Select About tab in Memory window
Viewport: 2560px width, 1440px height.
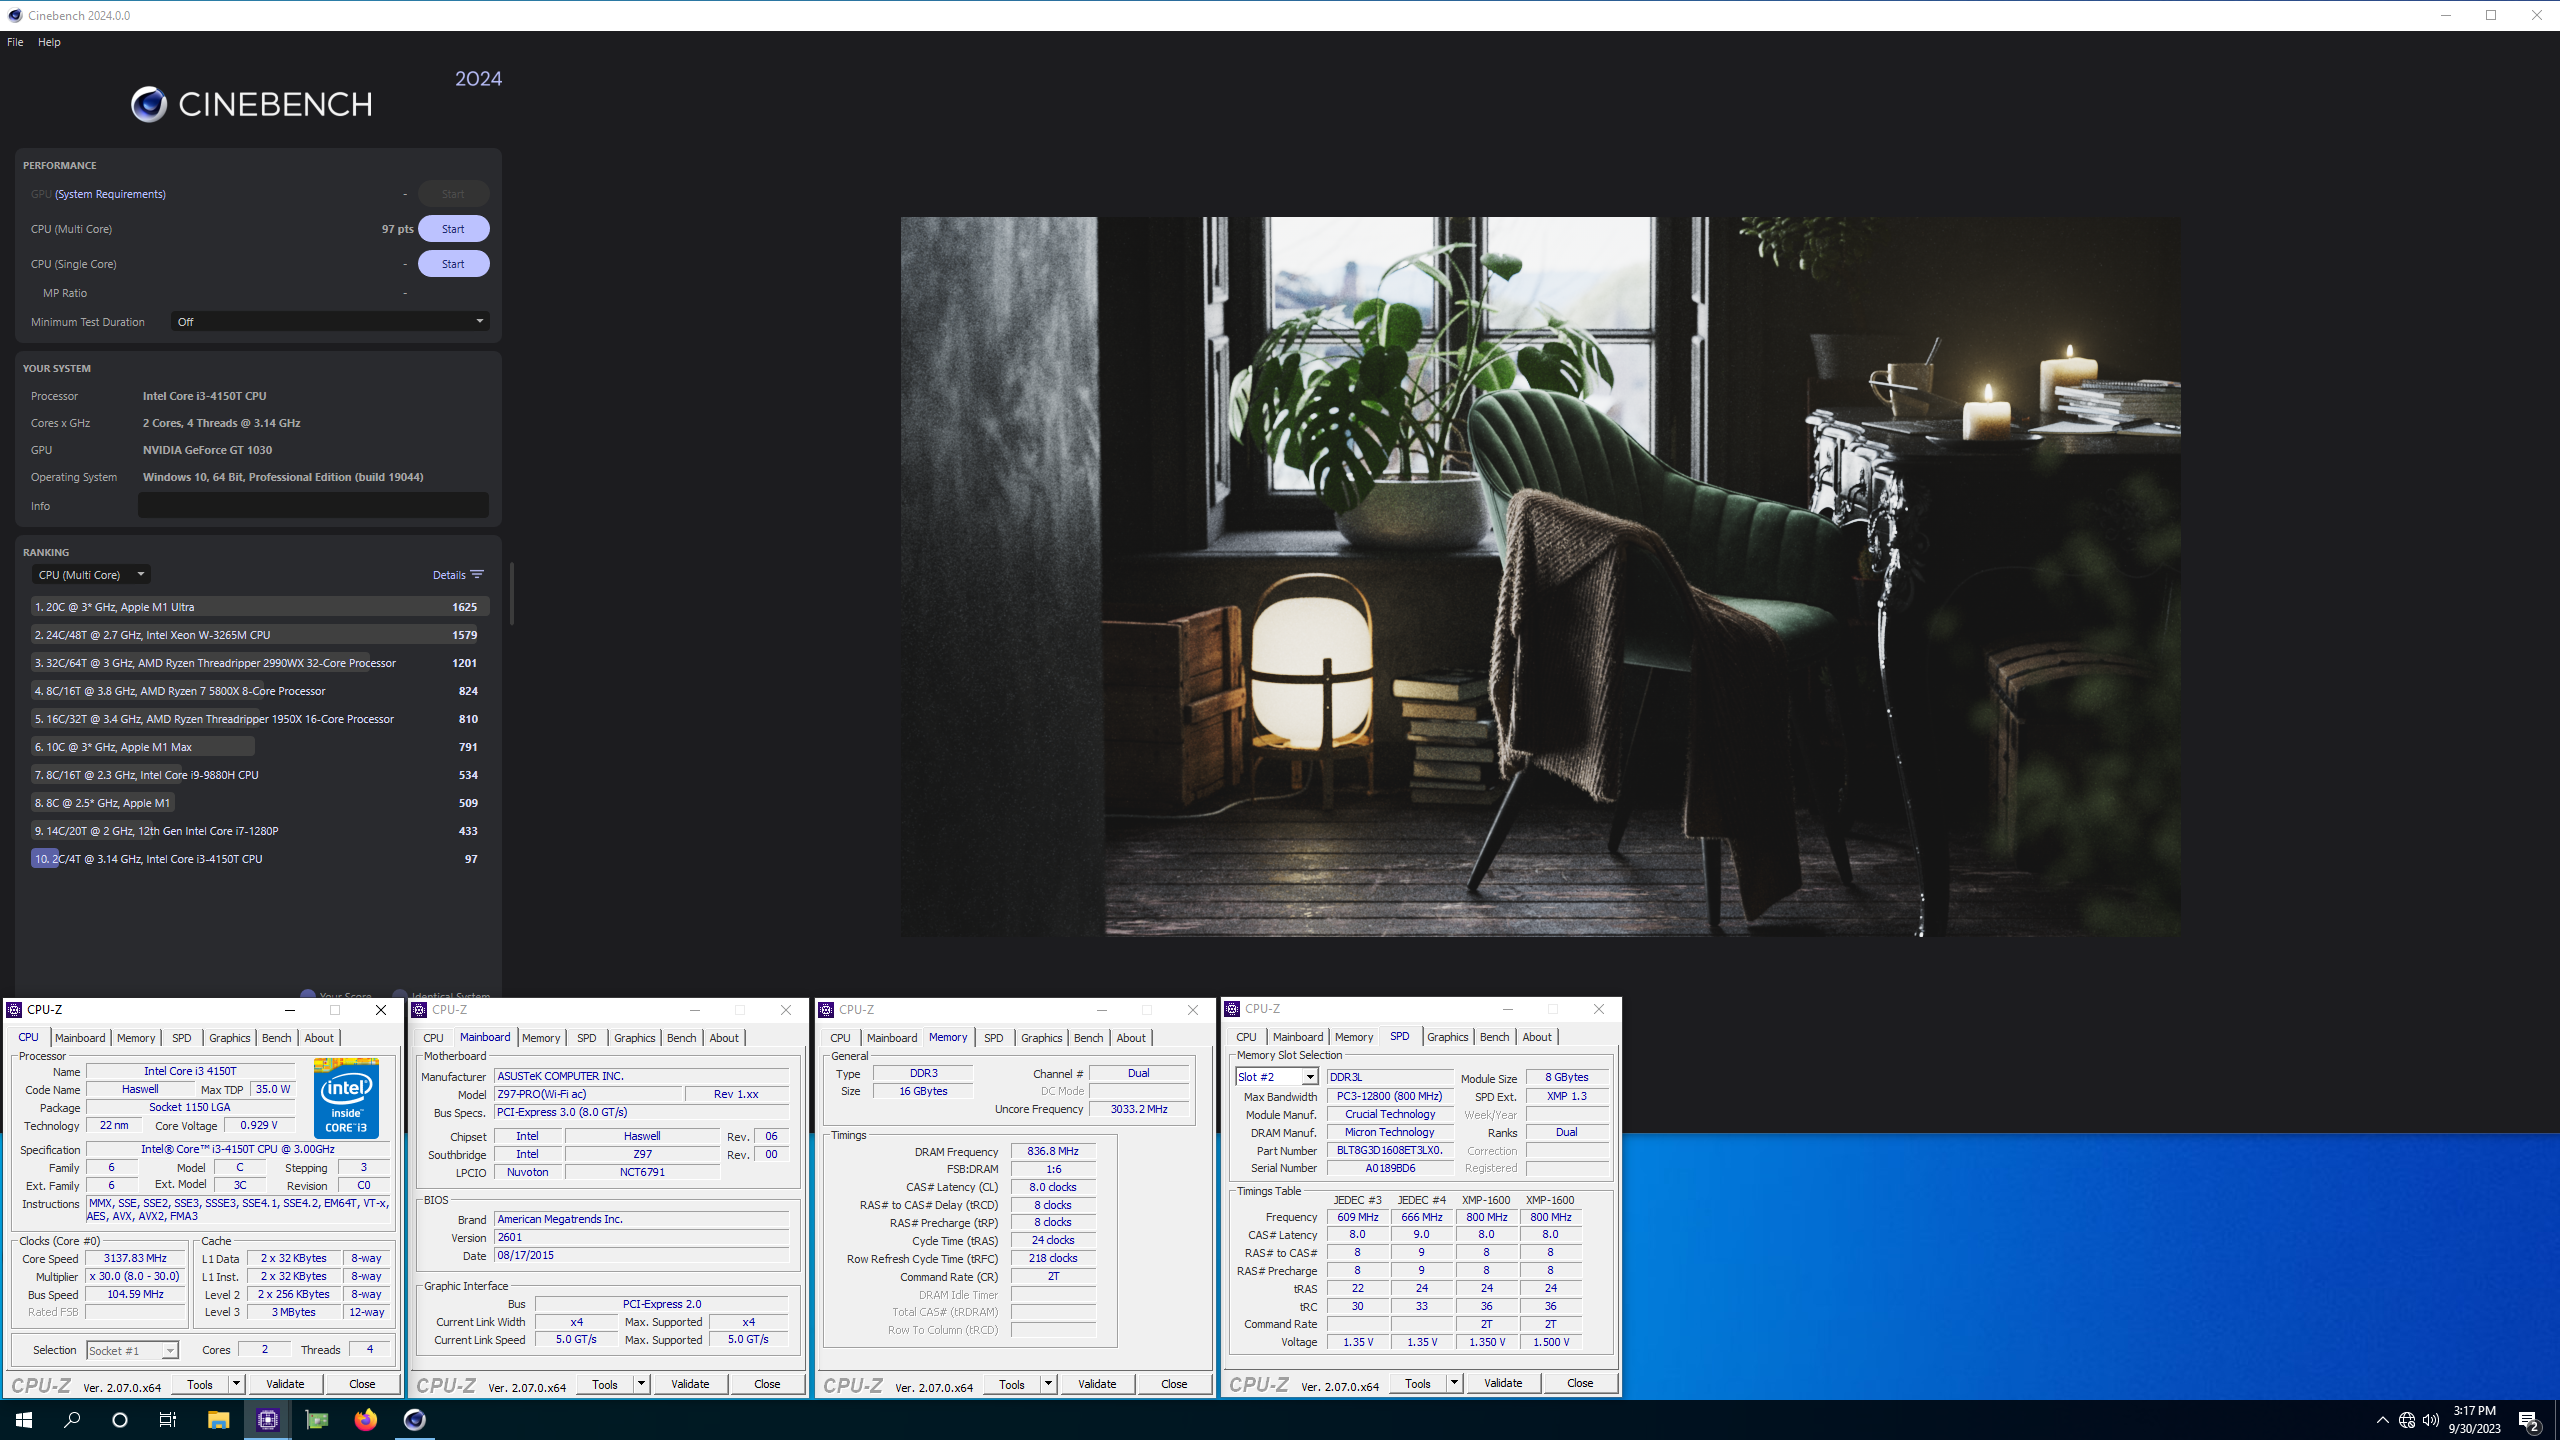(1131, 1038)
